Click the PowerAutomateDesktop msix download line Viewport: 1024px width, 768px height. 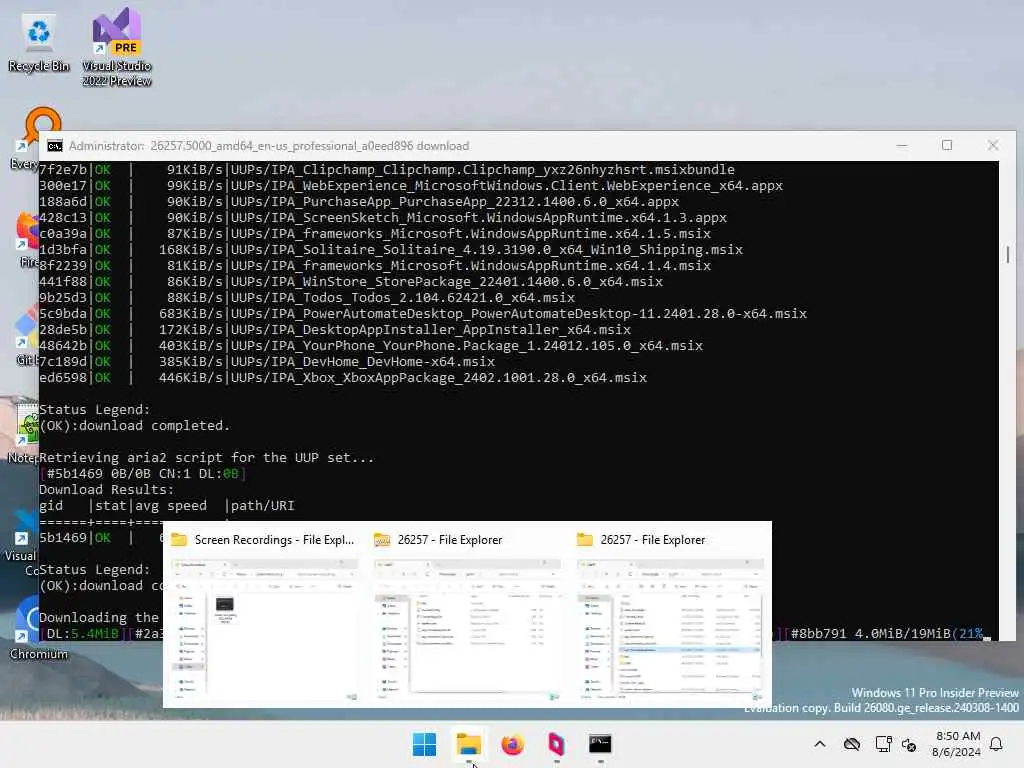point(423,314)
